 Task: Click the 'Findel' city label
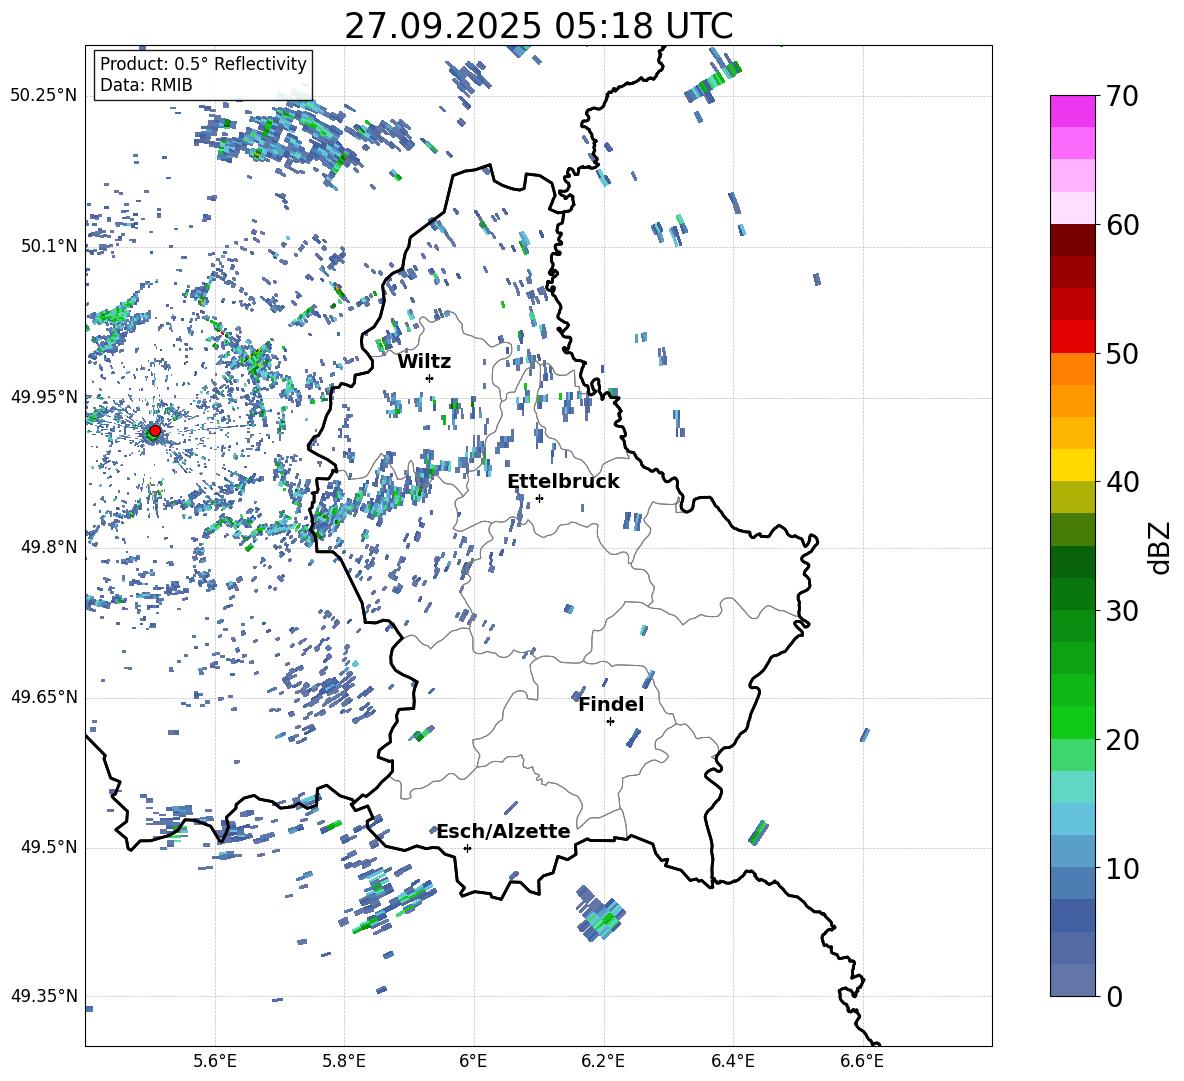pos(611,704)
